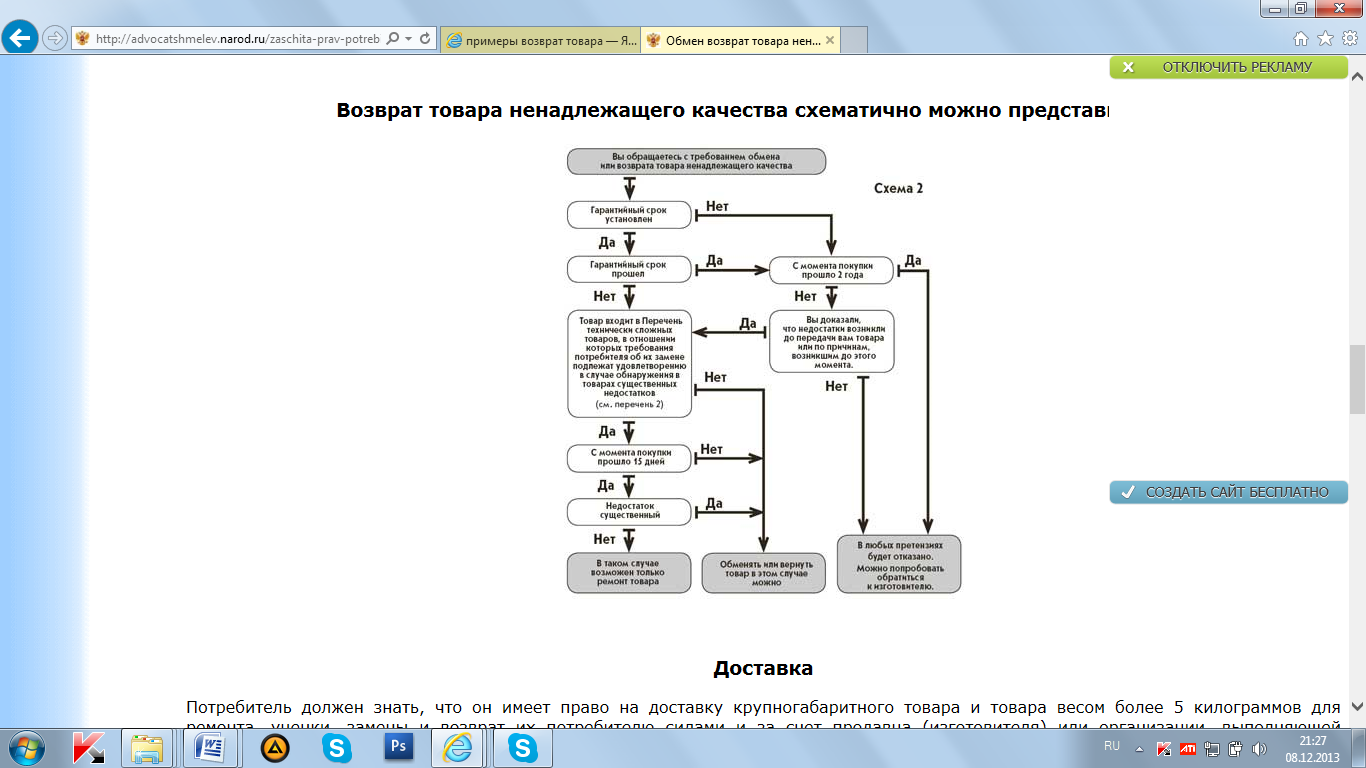Click flowchart box 'С момента покупки прошло 15 дней'
Viewport: 1366px width, 768px height.
pos(629,459)
